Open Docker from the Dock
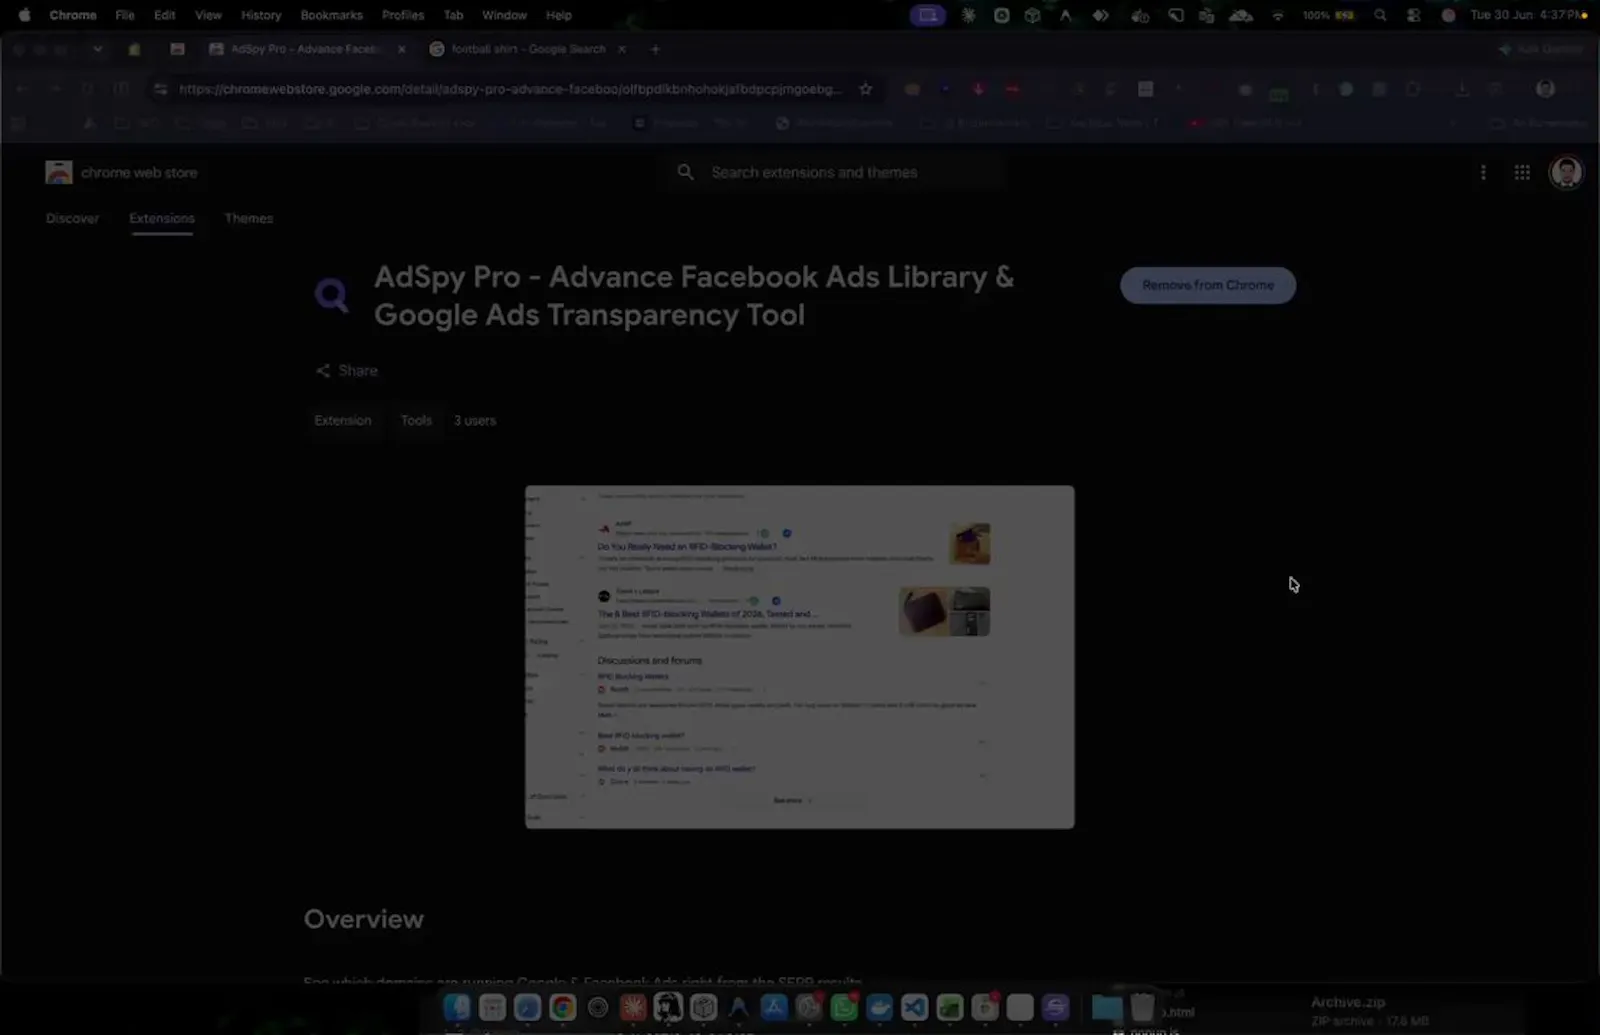 [879, 1007]
